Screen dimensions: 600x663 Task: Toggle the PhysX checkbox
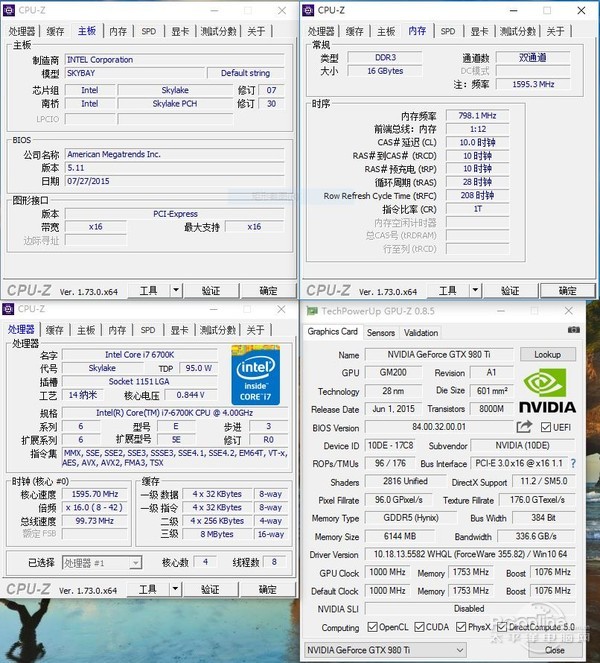tap(461, 627)
